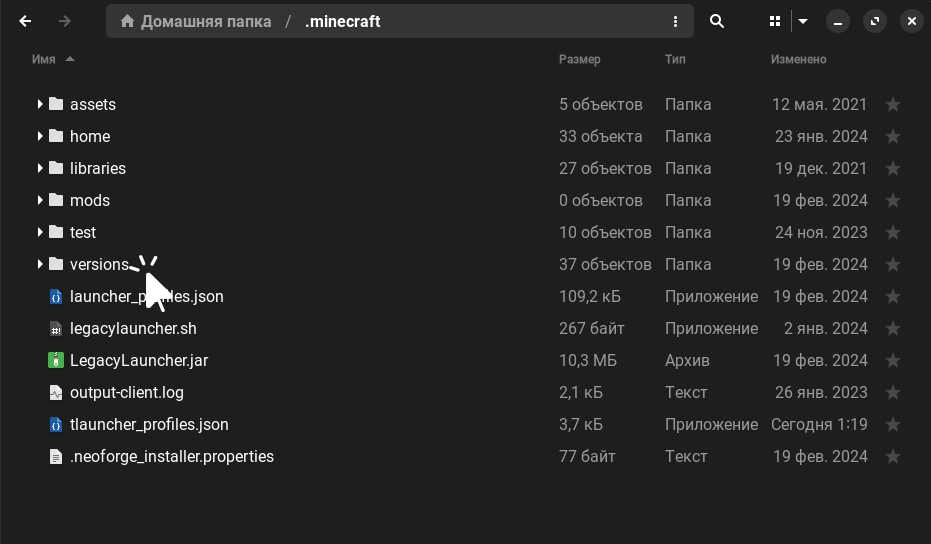Screen dimensions: 931x544
Task: Expand the versions folder triangle
Action: 40,264
